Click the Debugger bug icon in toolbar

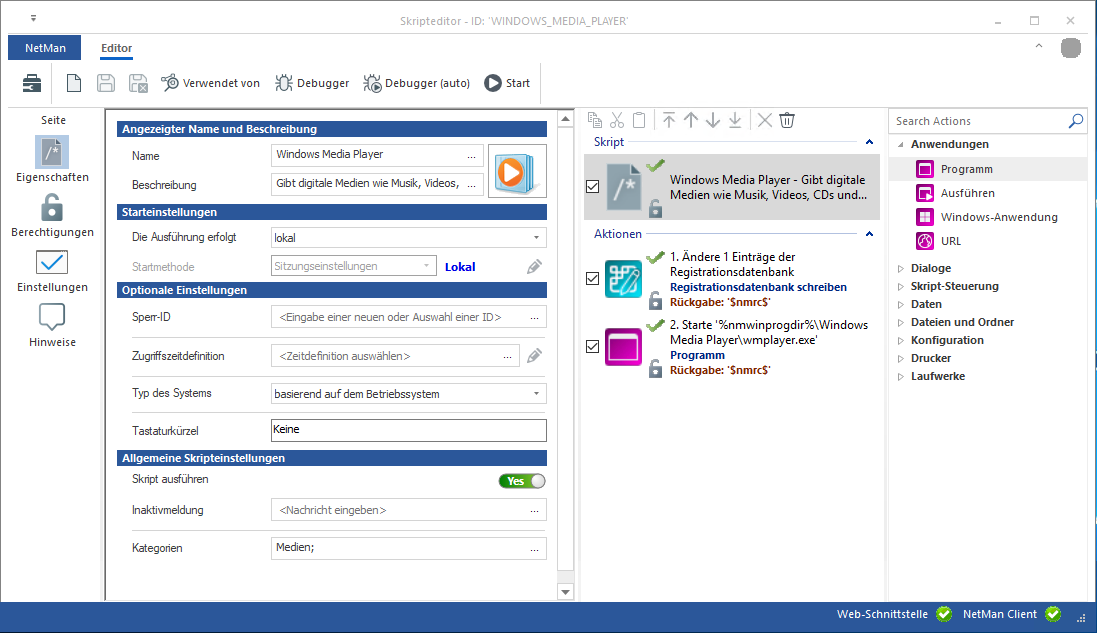pyautogui.click(x=285, y=83)
